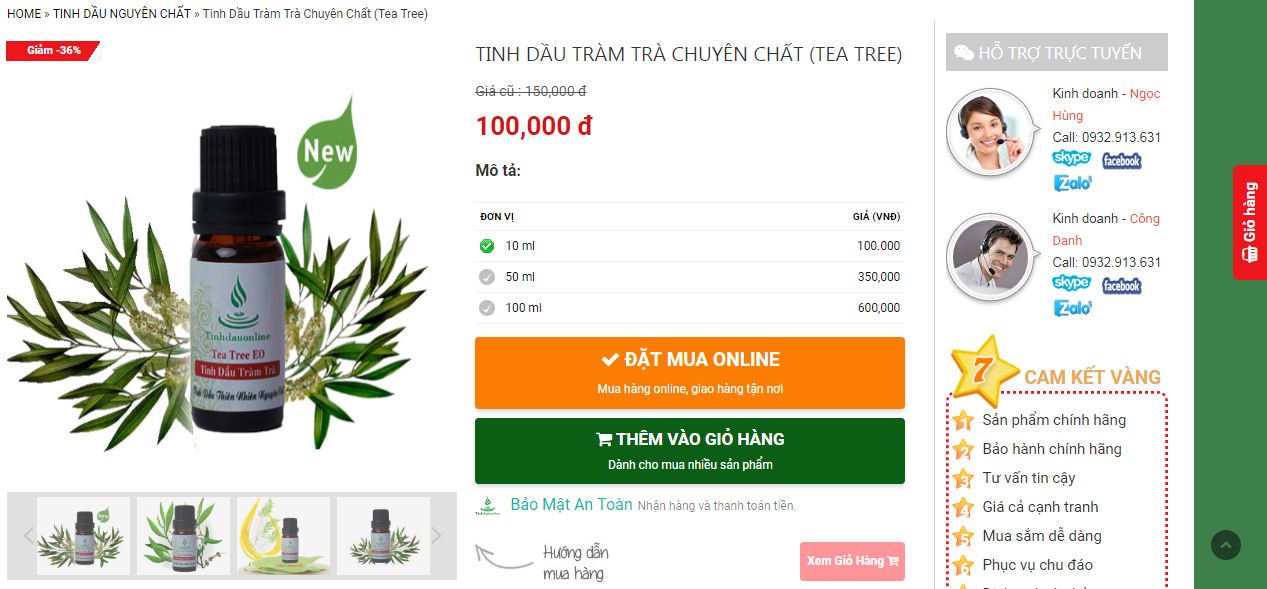Select the 100 ml unit option
The width and height of the screenshot is (1267, 589).
(690, 308)
